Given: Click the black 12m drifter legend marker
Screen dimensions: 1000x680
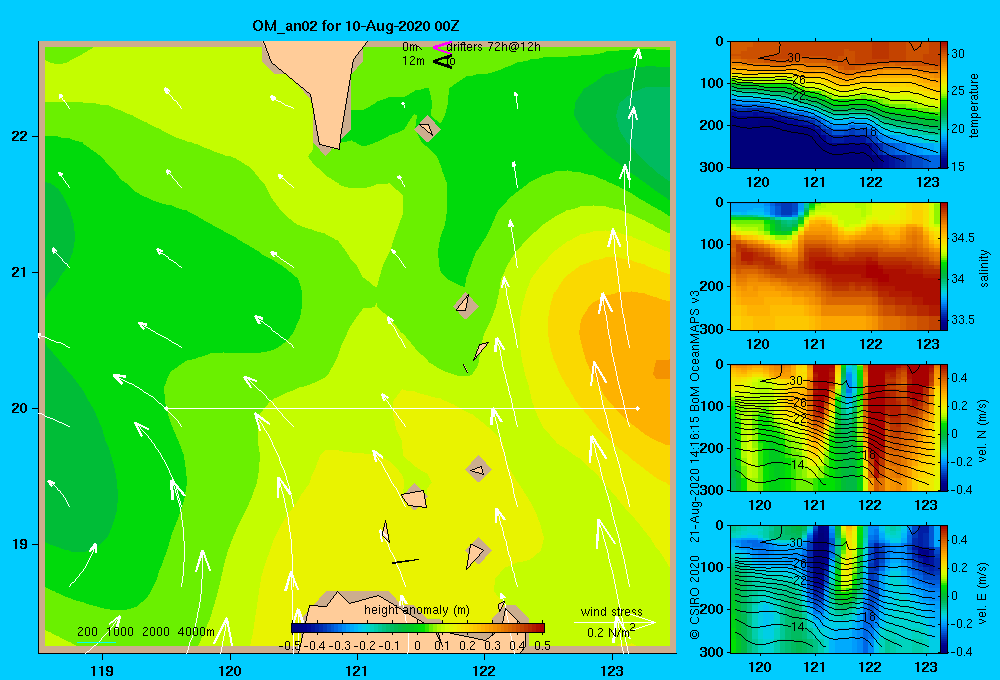Looking at the screenshot, I should pos(442,61).
